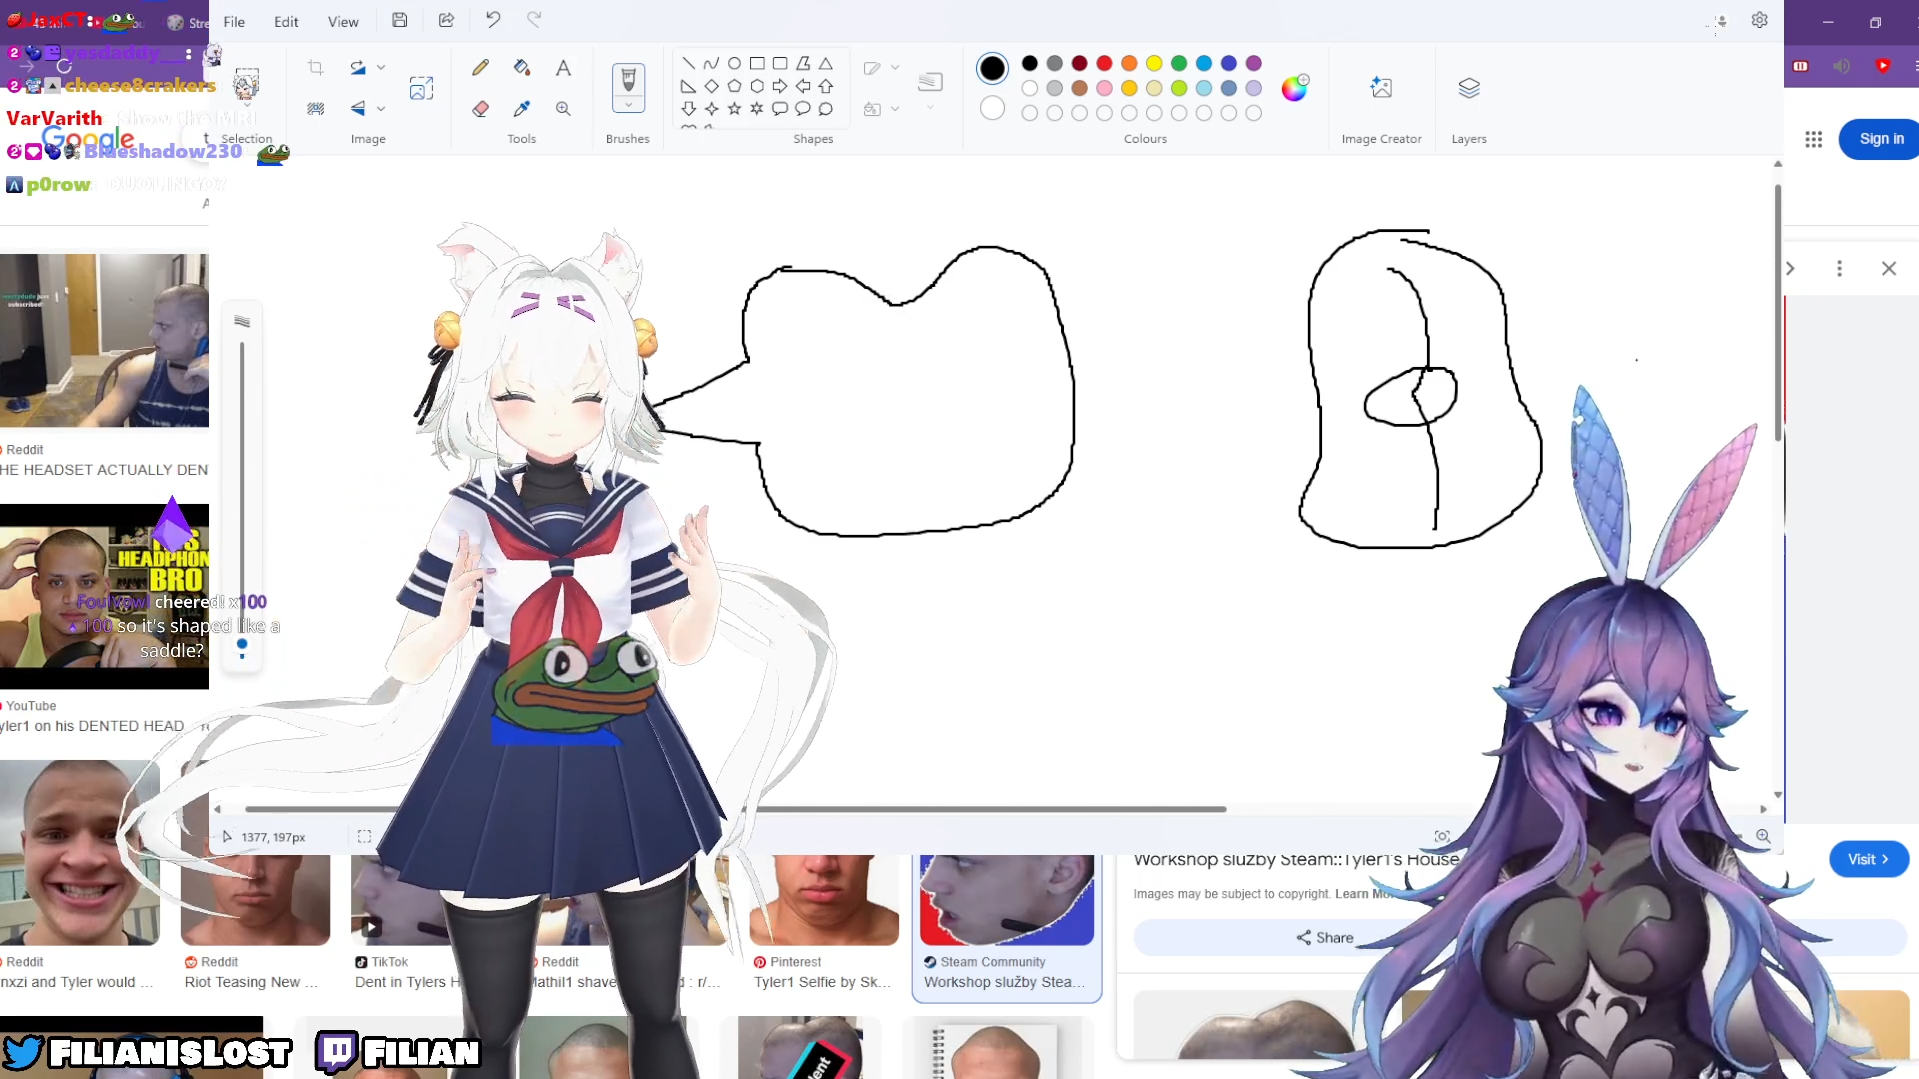Click the Share icon in Paint's title bar
Screen dimensions: 1919x1079
446,20
